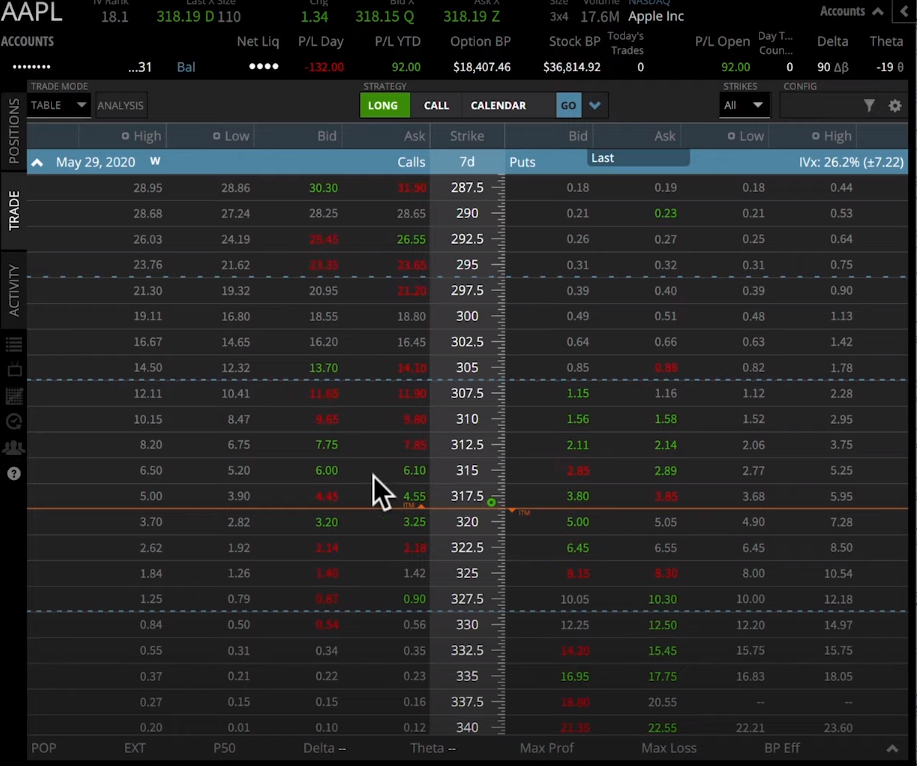This screenshot has width=917, height=766.
Task: Switch to the ACTIVITY vertical tab
Action: coord(13,290)
